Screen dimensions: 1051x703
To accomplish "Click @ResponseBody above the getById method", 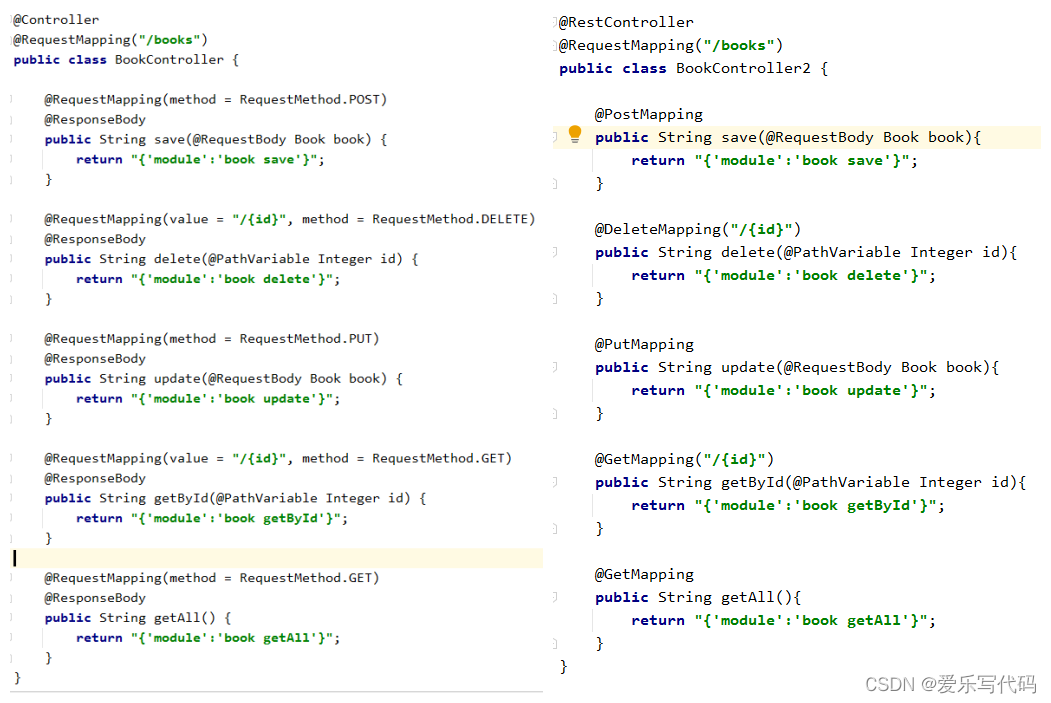I will click(x=95, y=478).
